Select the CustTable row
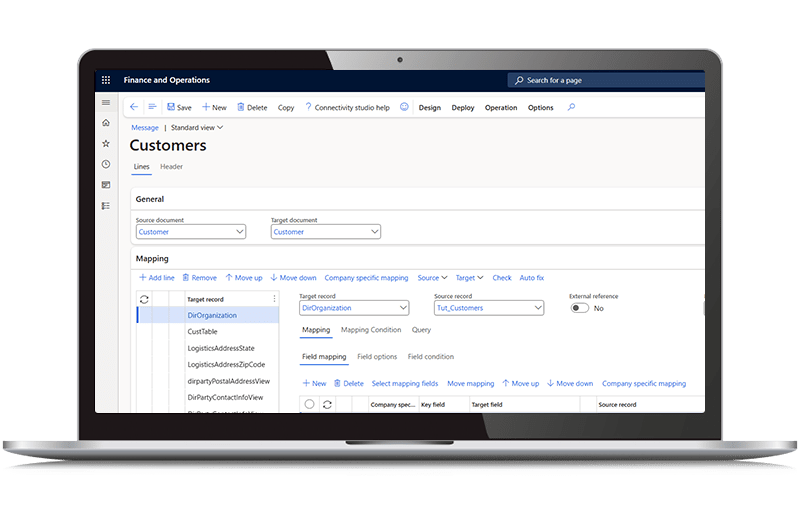 pyautogui.click(x=208, y=332)
